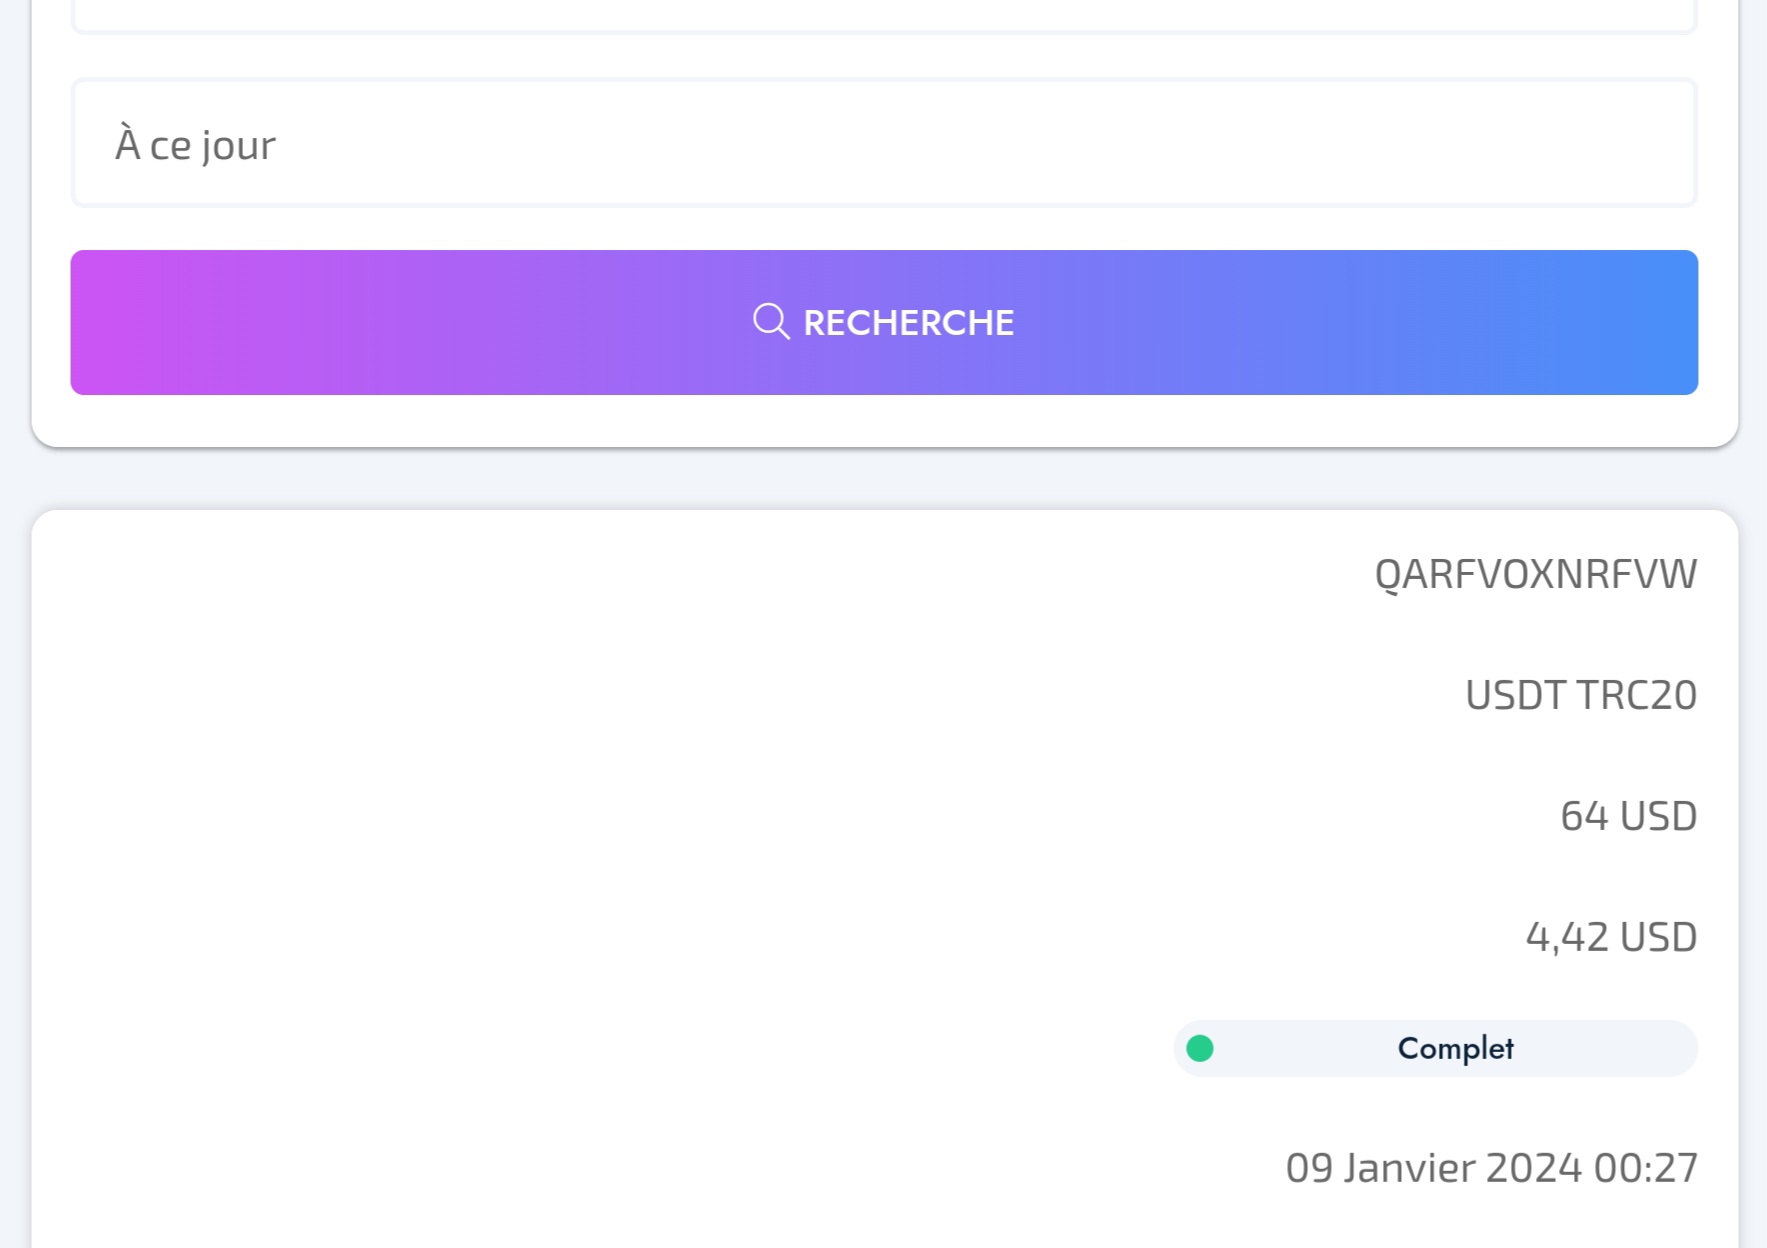Screen dimensions: 1767x1248
Task: Click the magnifying glass icon in RECHERCHE
Action: (771, 322)
